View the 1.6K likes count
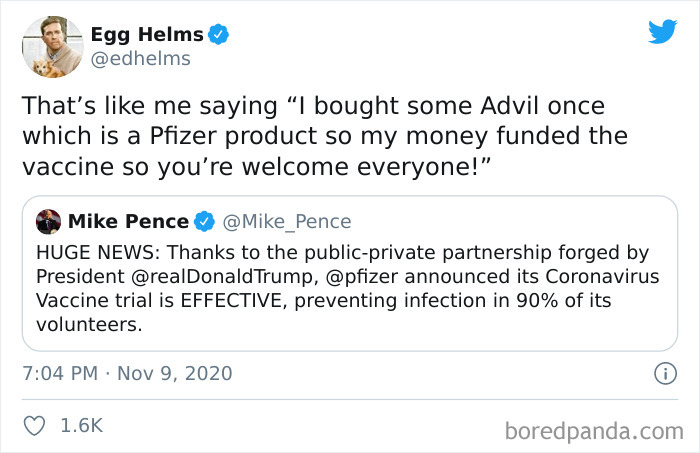This screenshot has width=700, height=453. (x=81, y=425)
